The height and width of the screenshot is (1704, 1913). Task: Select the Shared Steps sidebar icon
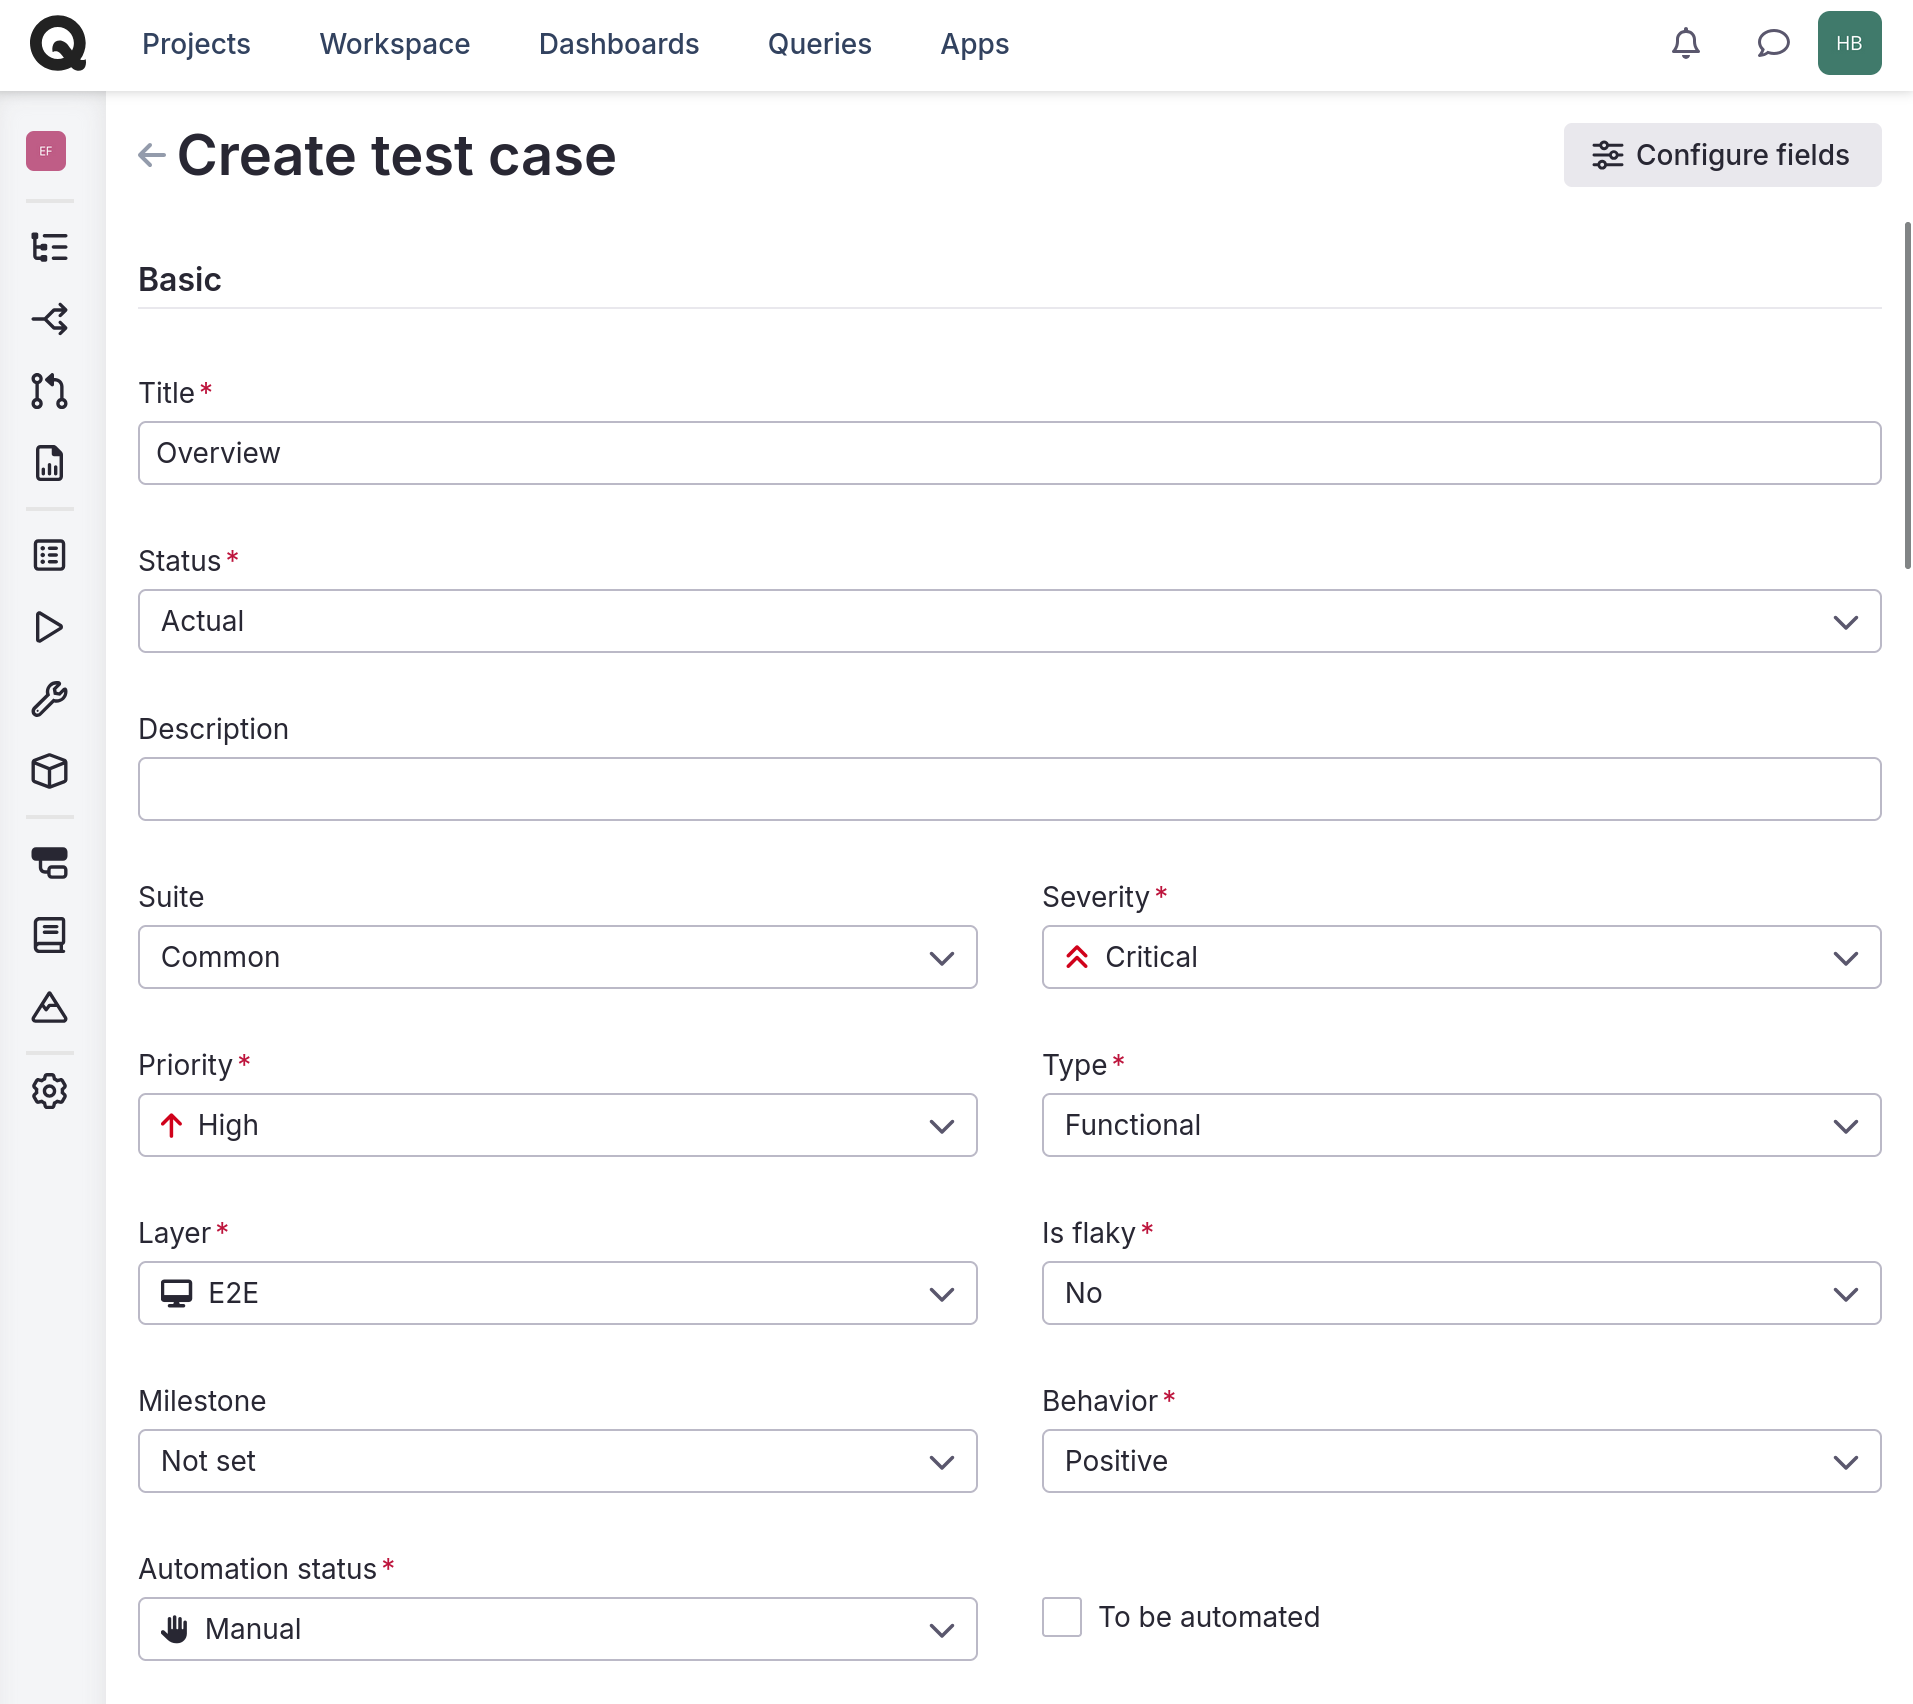49,319
